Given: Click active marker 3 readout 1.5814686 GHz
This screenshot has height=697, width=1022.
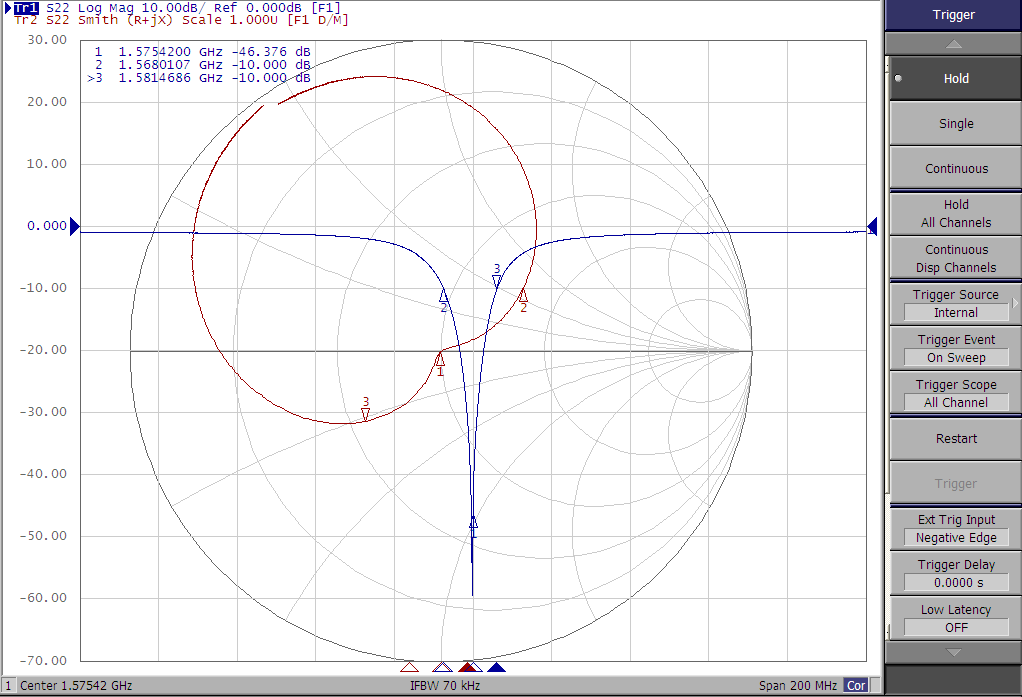Looking at the screenshot, I should (x=199, y=78).
